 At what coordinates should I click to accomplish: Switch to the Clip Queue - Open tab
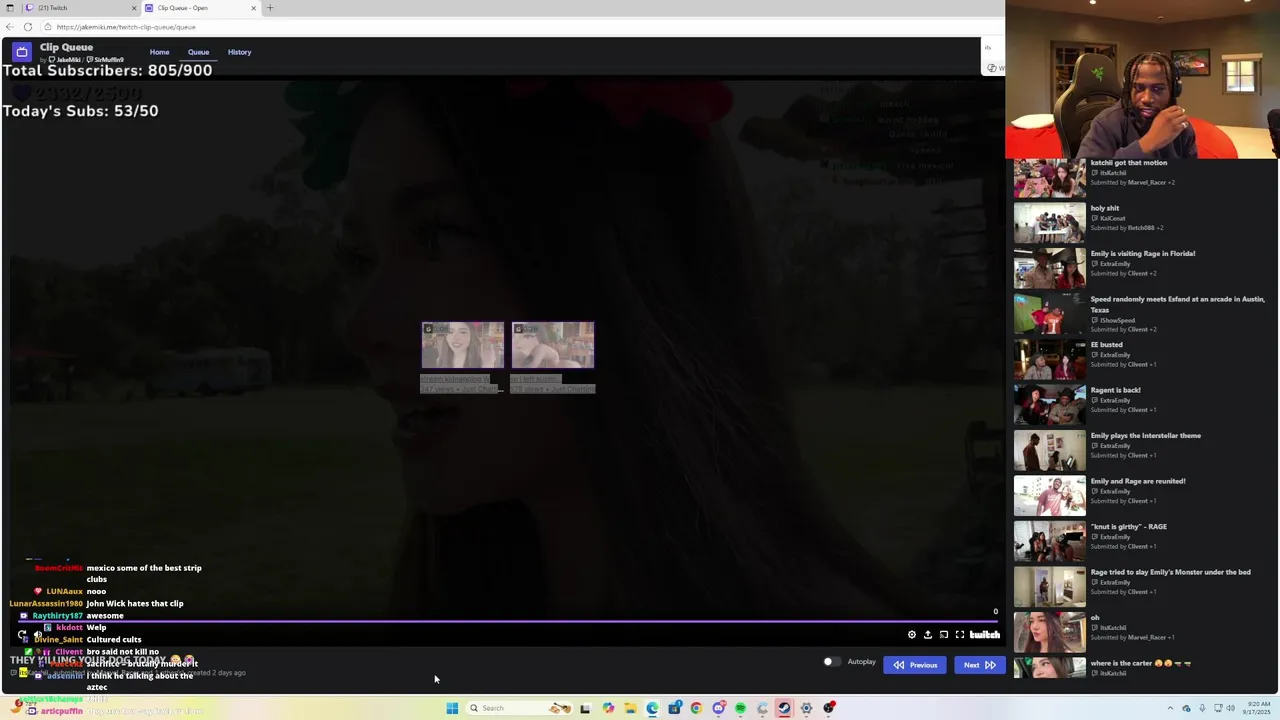(x=200, y=8)
